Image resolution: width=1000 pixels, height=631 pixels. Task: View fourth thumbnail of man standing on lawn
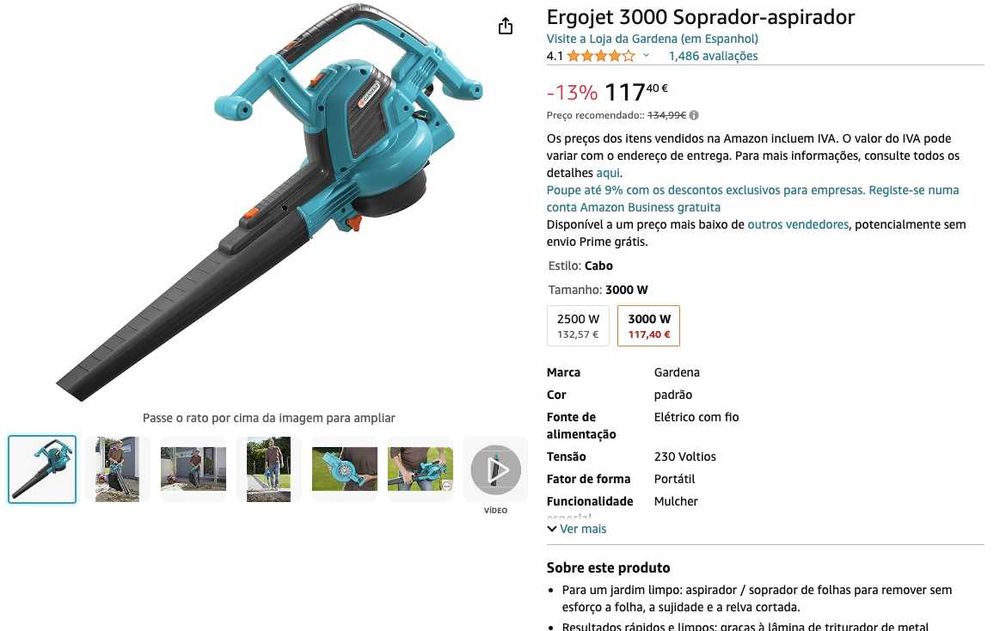point(268,469)
